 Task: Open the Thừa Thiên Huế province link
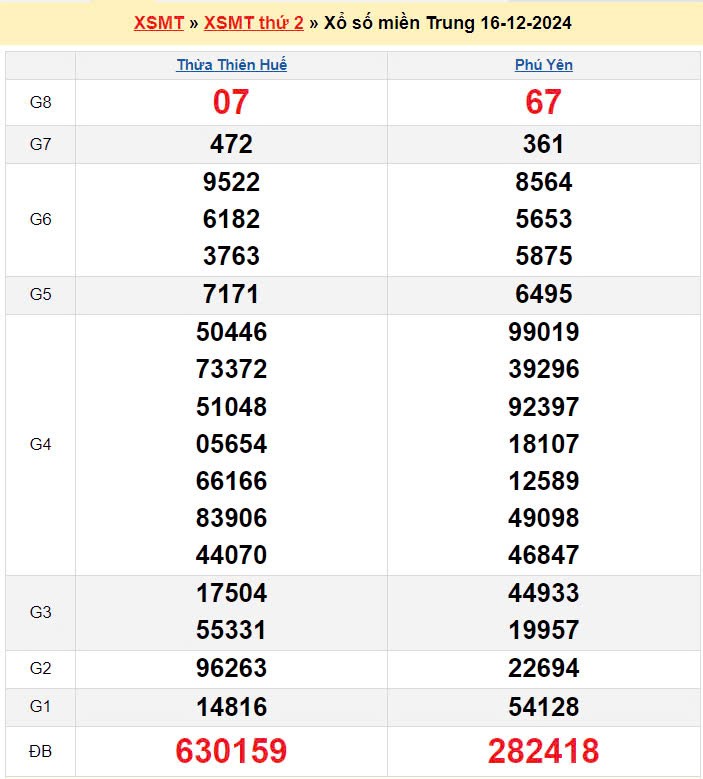232,65
